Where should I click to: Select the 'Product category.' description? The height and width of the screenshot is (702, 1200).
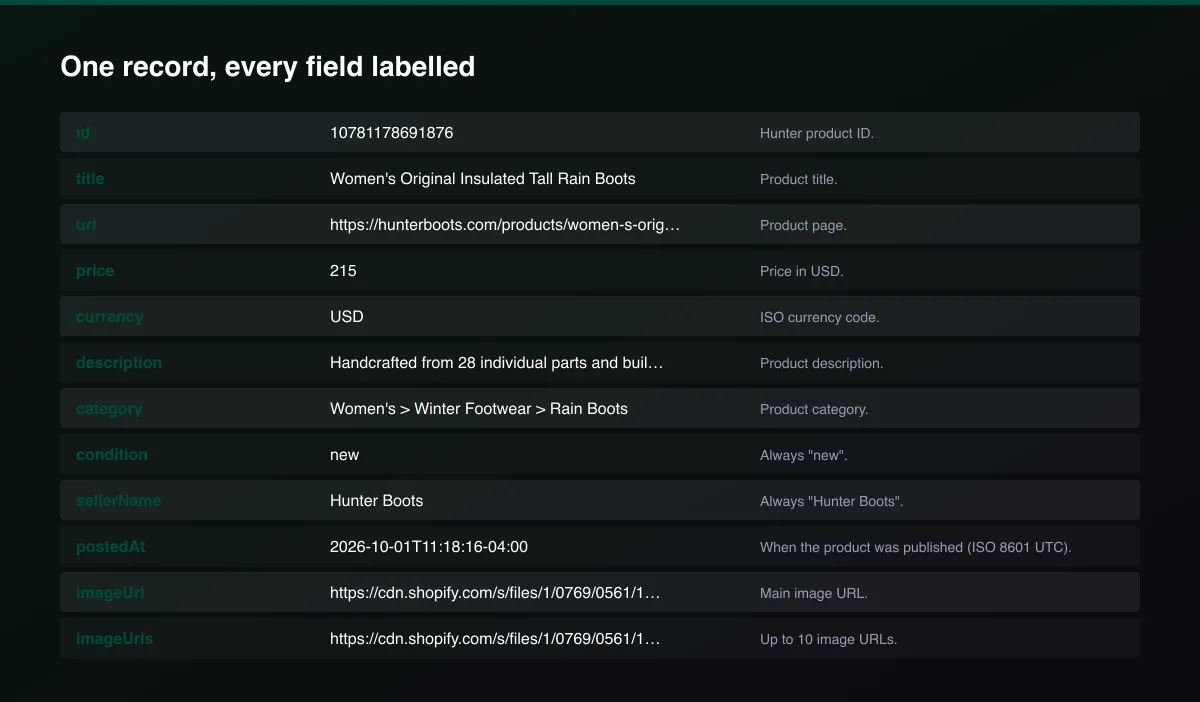pyautogui.click(x=814, y=409)
